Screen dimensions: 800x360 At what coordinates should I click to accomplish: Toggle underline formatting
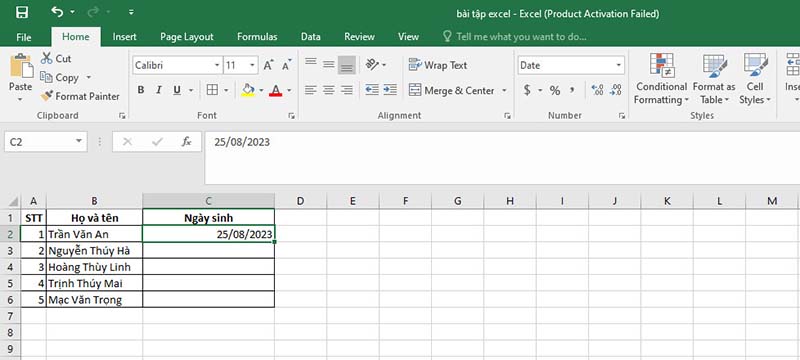[177, 90]
